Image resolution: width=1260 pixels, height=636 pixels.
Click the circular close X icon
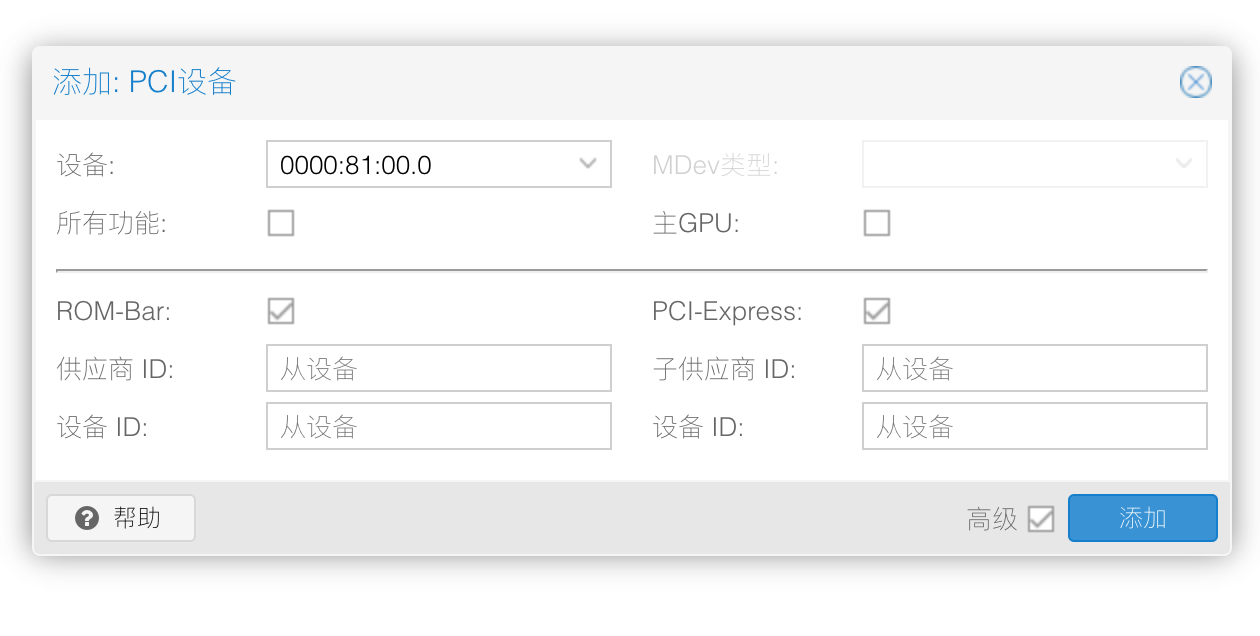coord(1196,82)
